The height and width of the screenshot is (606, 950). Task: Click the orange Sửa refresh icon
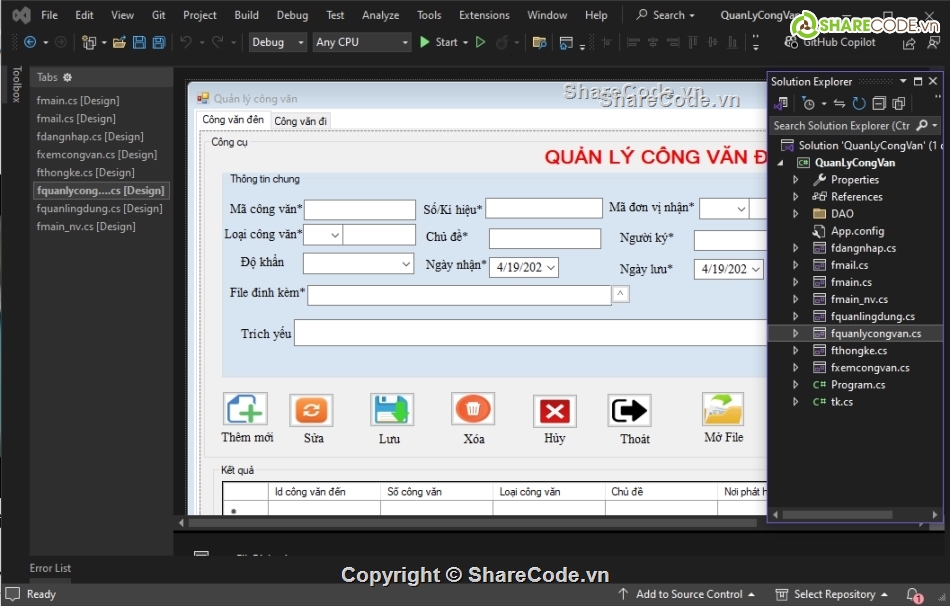click(311, 410)
